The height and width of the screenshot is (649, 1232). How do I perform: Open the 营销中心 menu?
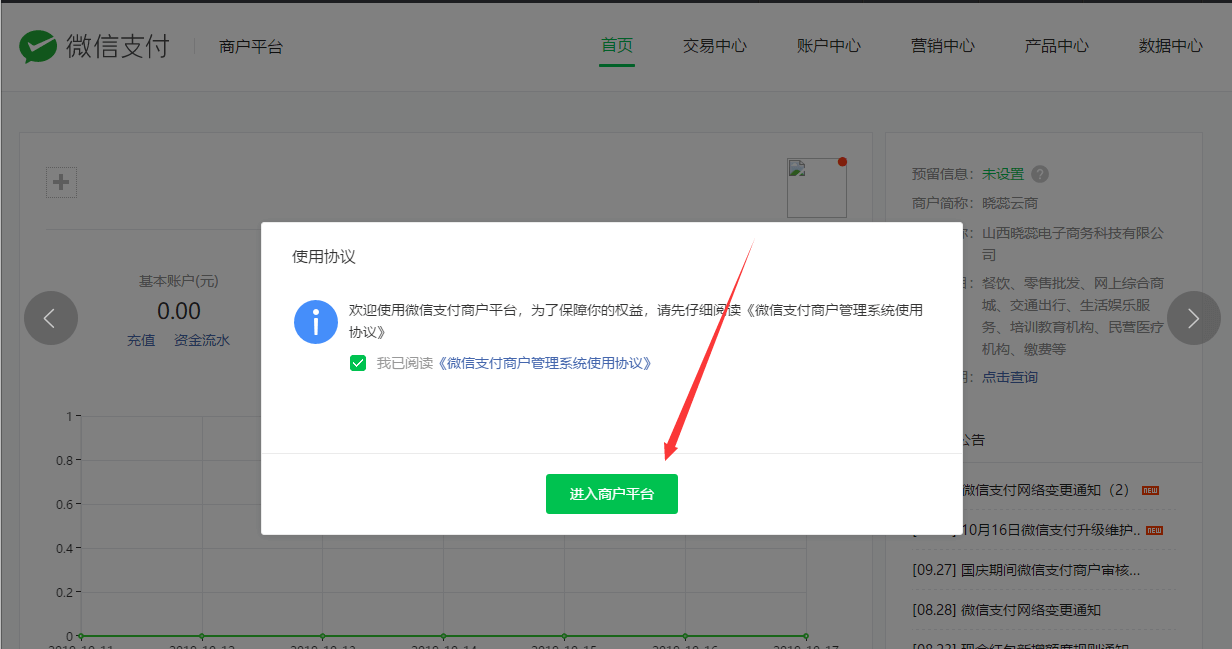click(x=943, y=46)
